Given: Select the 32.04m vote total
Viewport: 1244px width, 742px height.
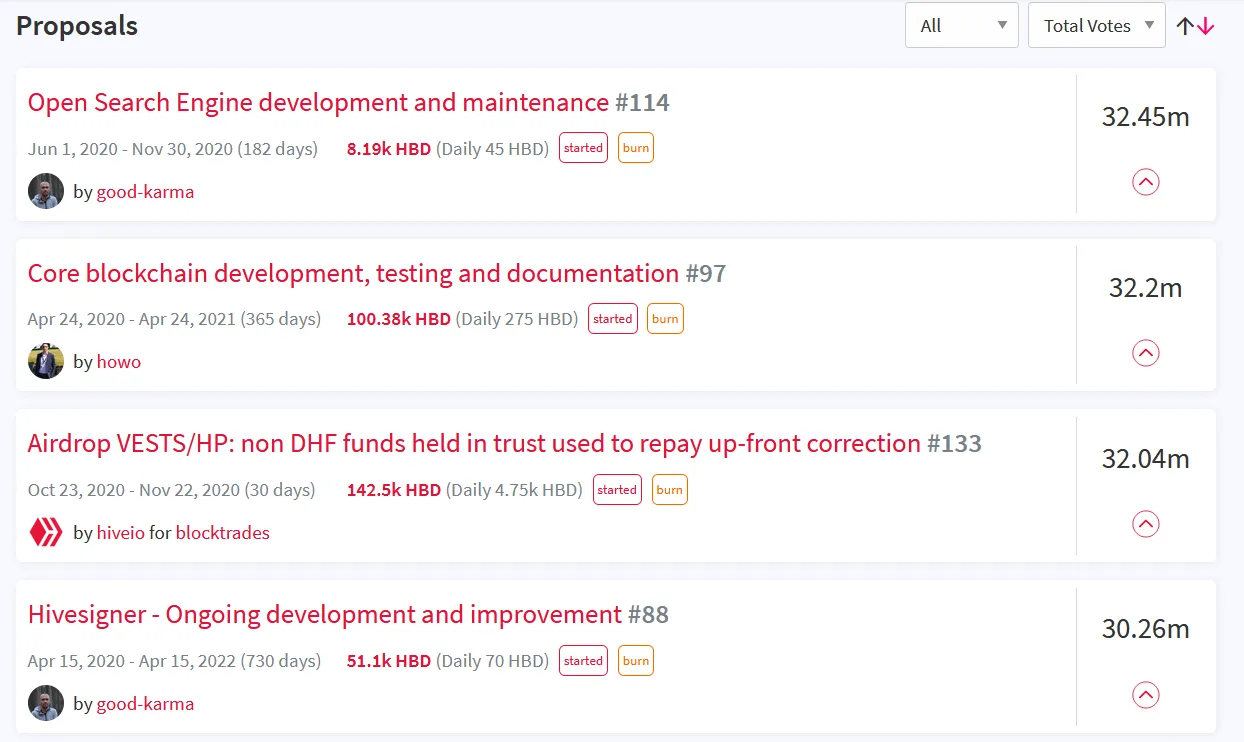Looking at the screenshot, I should tap(1146, 459).
